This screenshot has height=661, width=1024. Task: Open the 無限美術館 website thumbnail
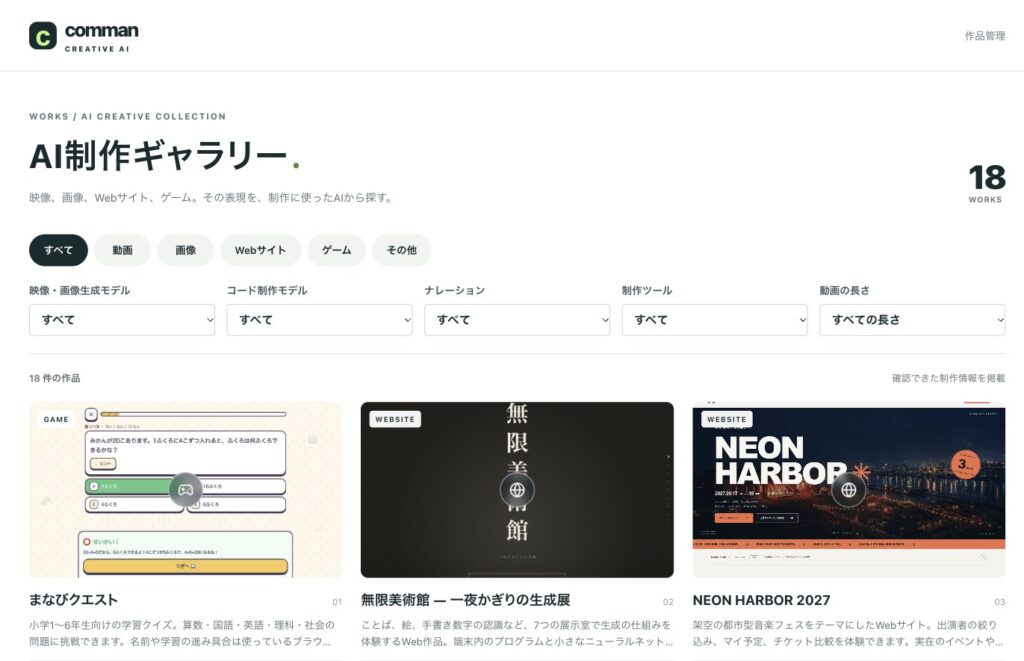coord(517,490)
